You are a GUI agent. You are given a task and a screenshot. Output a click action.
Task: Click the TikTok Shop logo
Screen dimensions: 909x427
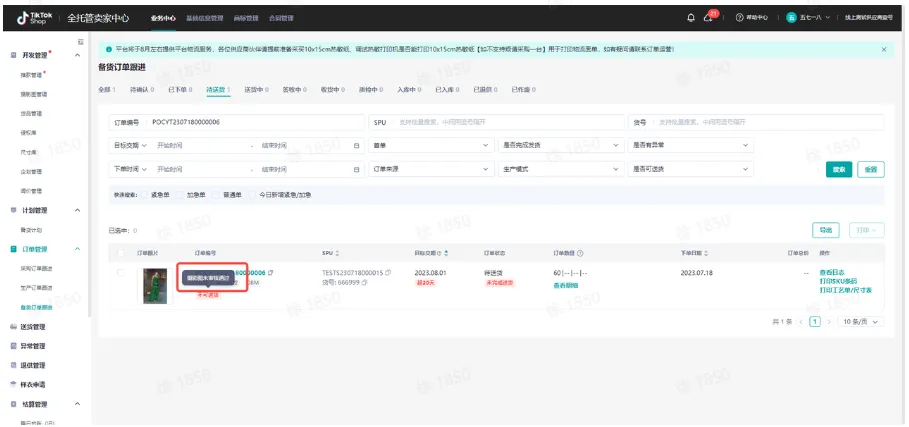click(x=35, y=18)
